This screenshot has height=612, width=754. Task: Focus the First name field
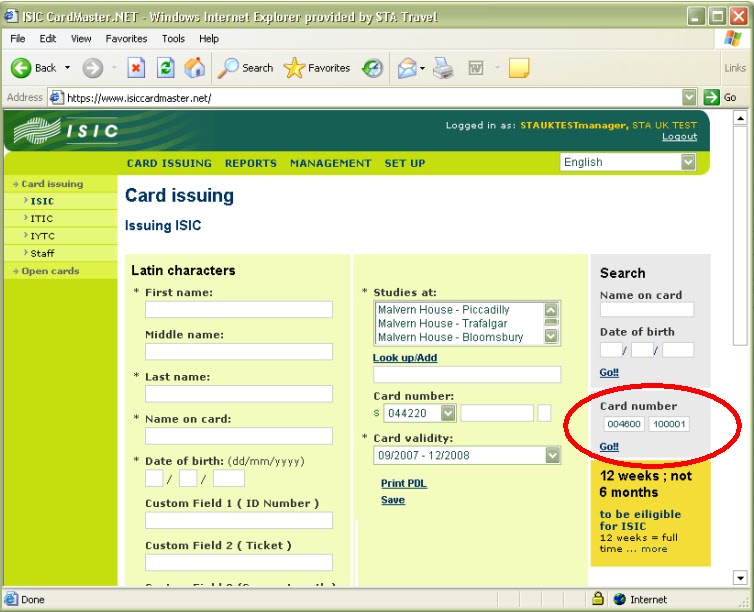click(239, 310)
